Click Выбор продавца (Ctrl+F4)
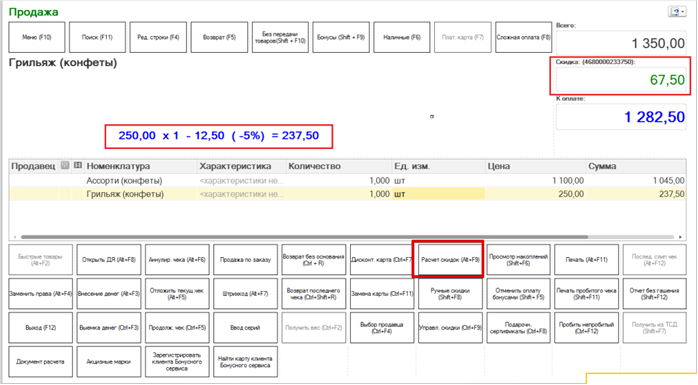 (x=381, y=328)
